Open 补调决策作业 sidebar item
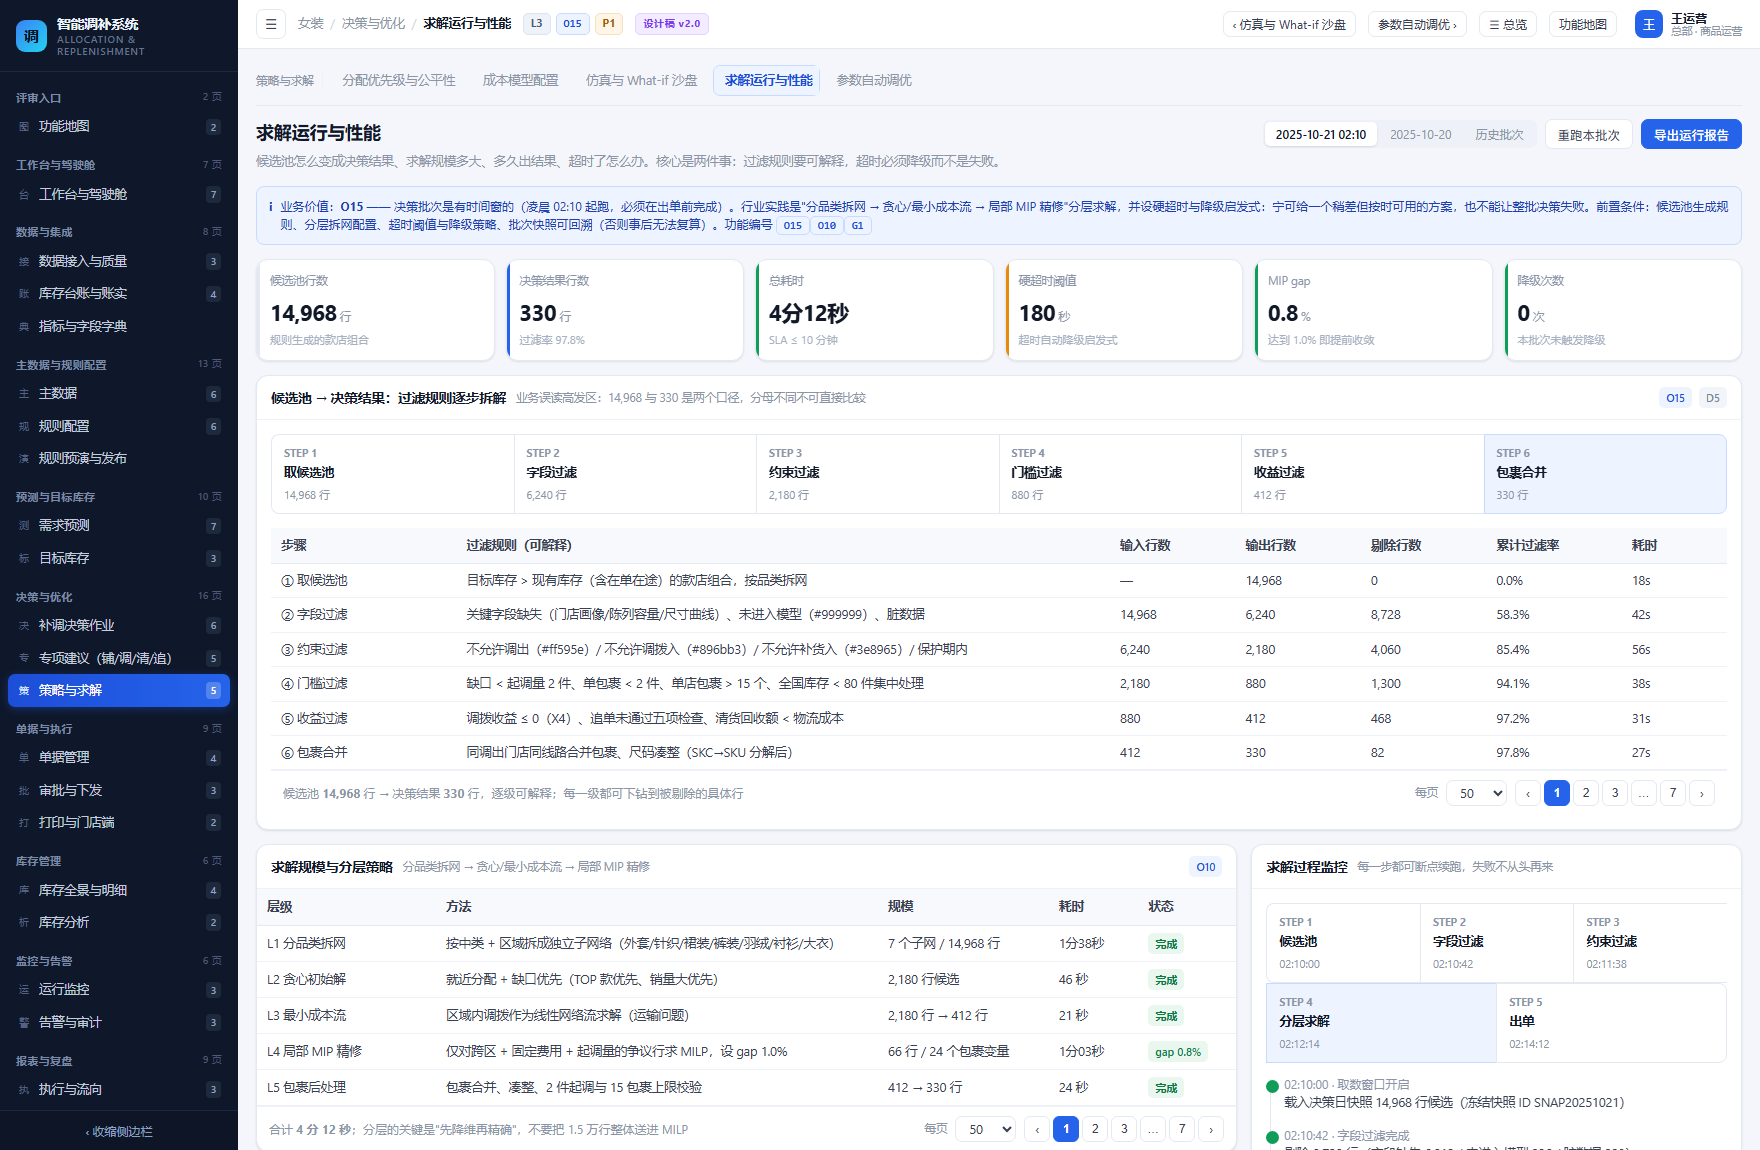1760x1150 pixels. click(119, 626)
